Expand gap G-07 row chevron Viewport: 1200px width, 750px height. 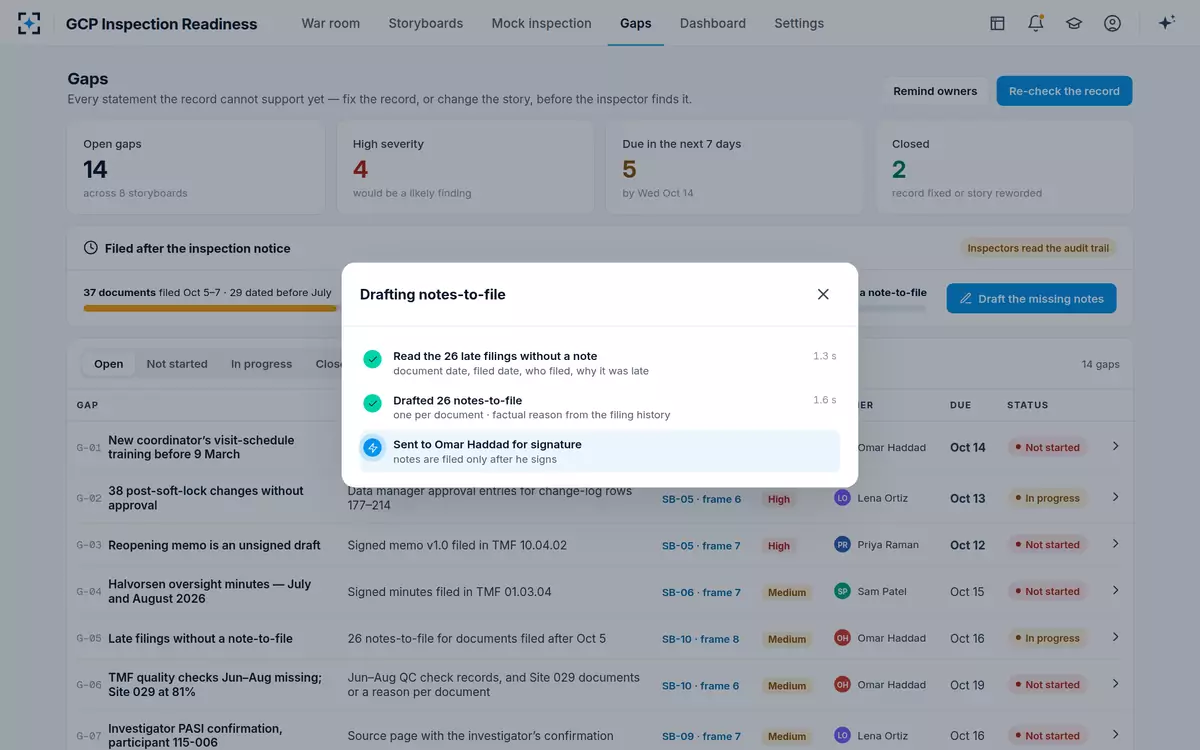coord(1116,735)
